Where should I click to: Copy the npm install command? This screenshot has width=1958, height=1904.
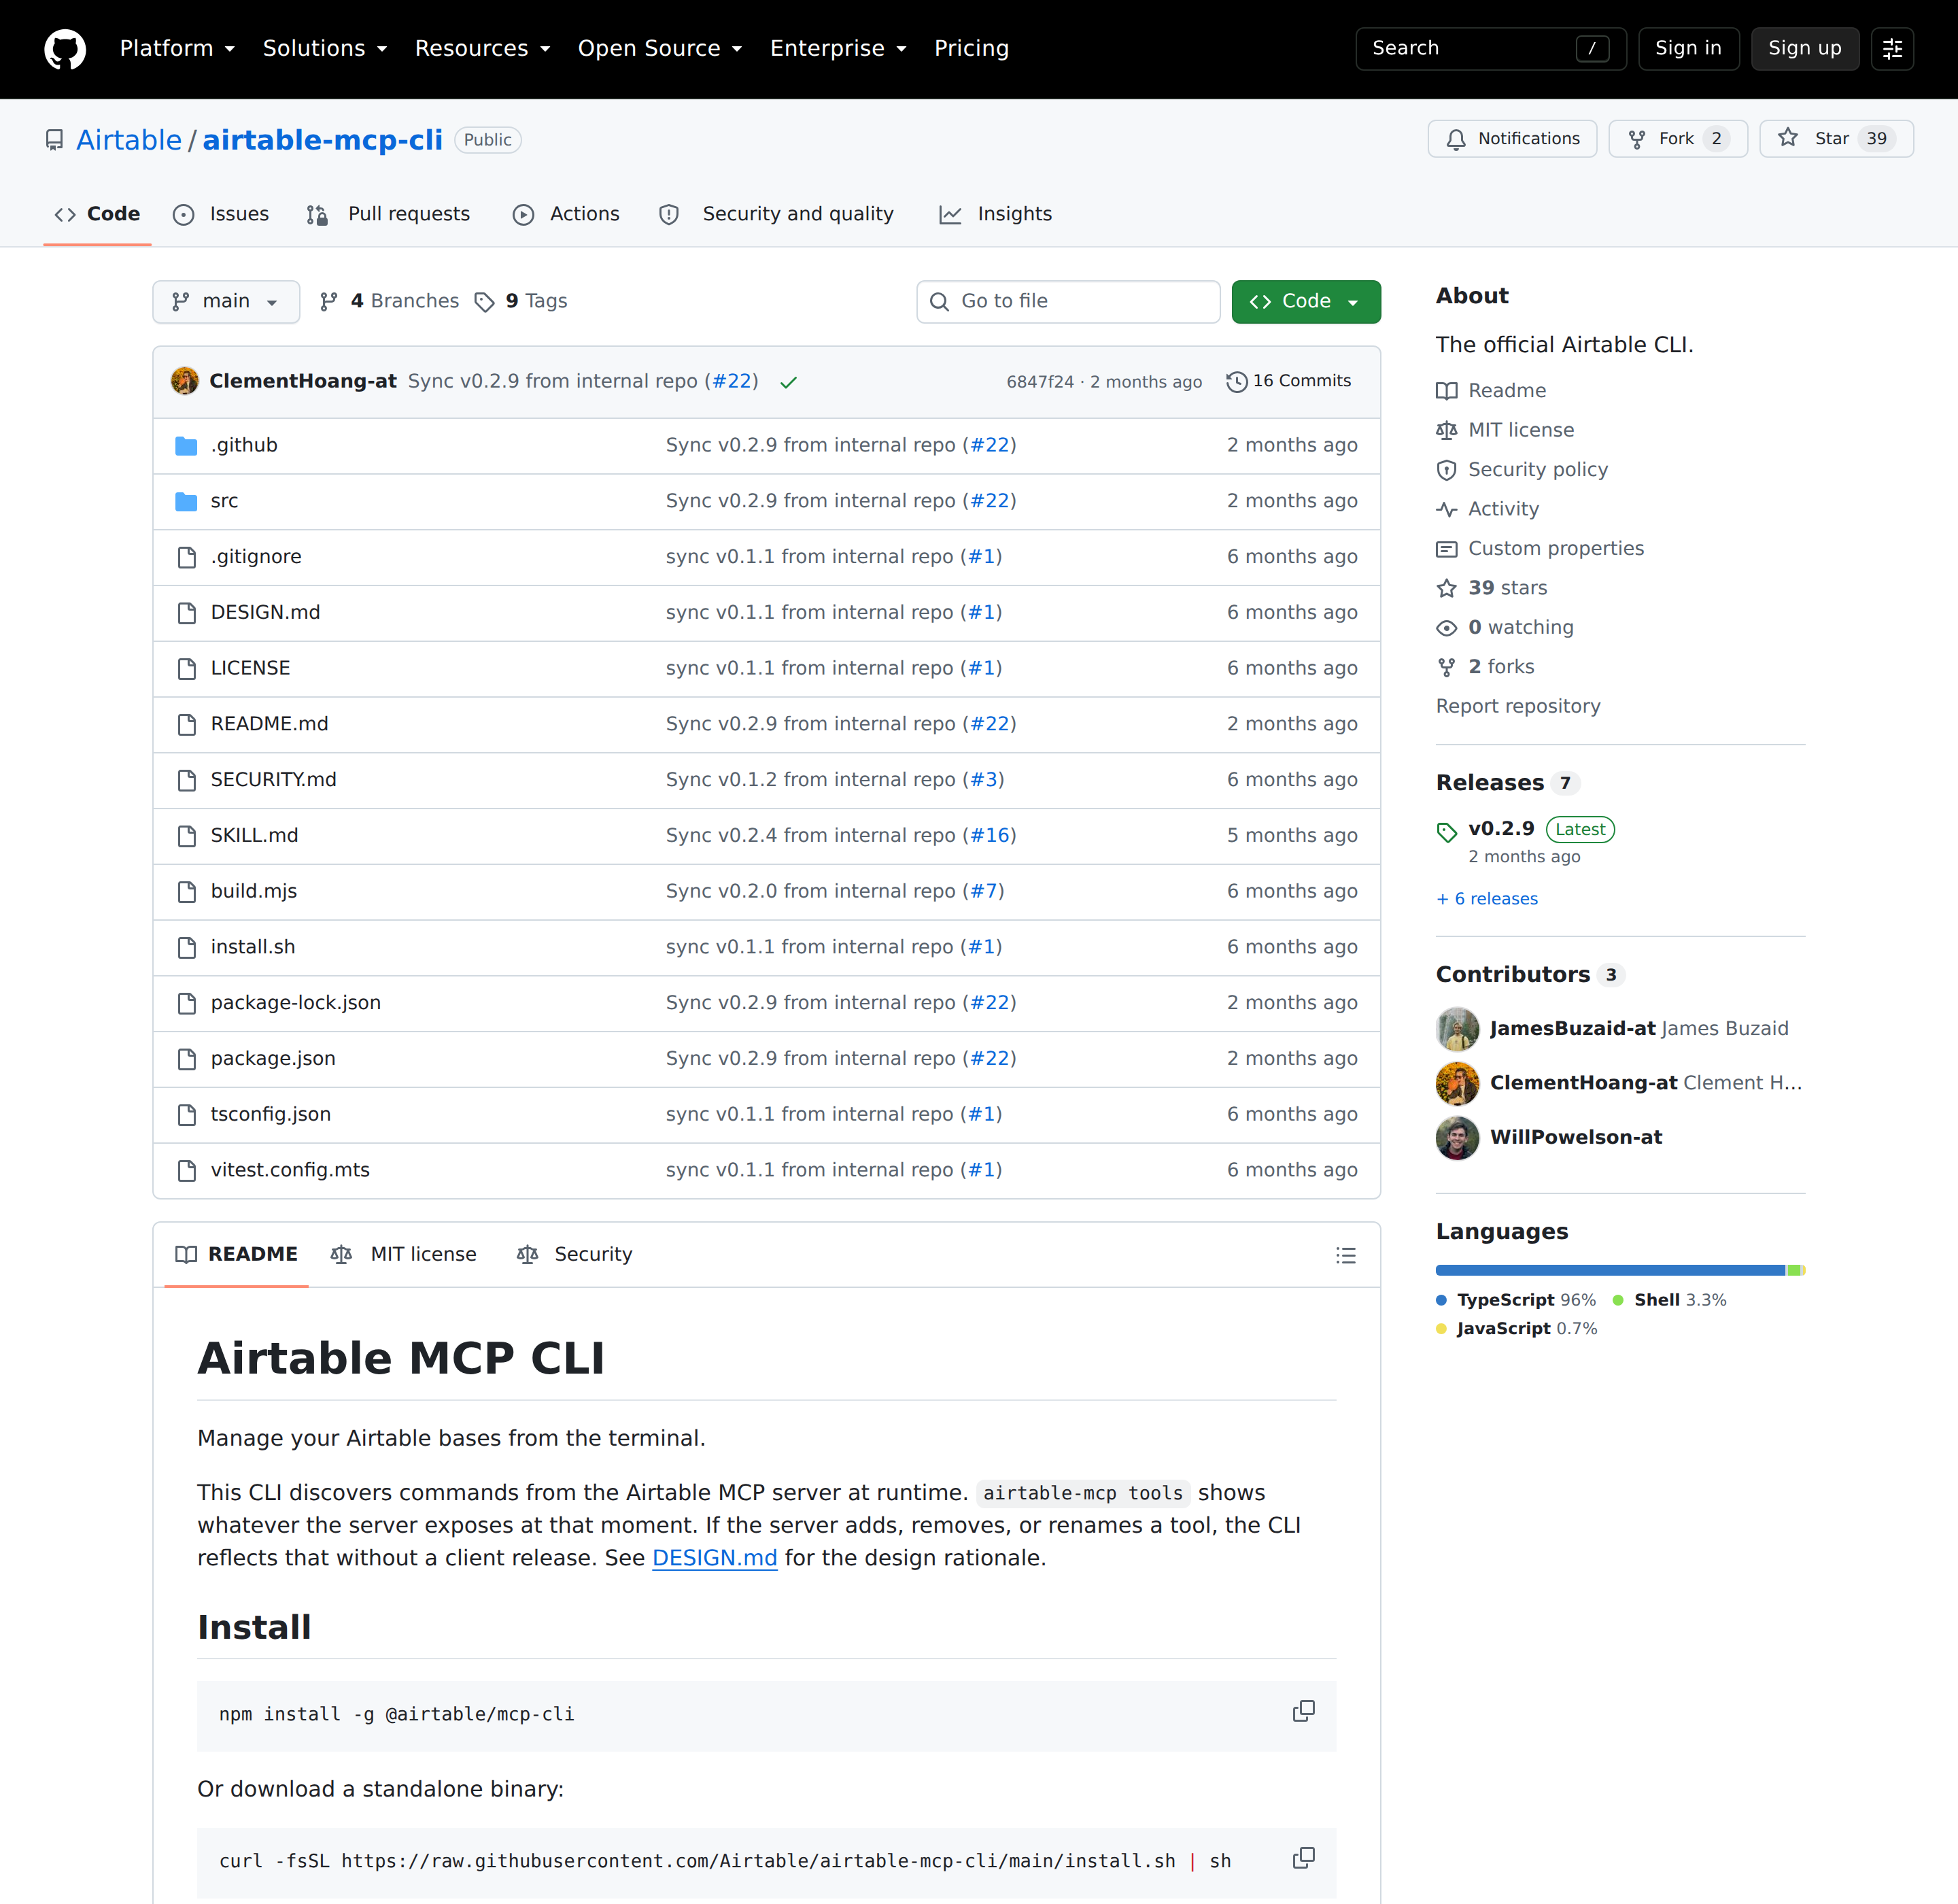tap(1303, 1712)
